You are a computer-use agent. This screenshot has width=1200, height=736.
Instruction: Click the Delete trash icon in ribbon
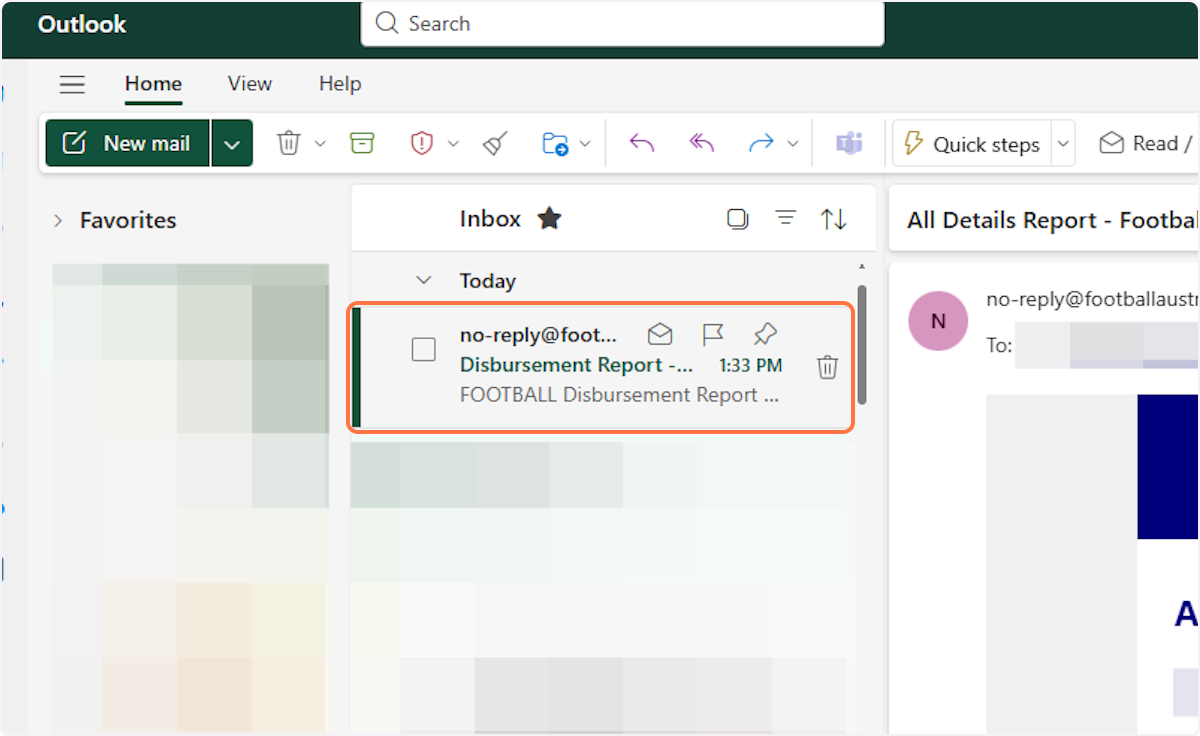click(288, 144)
